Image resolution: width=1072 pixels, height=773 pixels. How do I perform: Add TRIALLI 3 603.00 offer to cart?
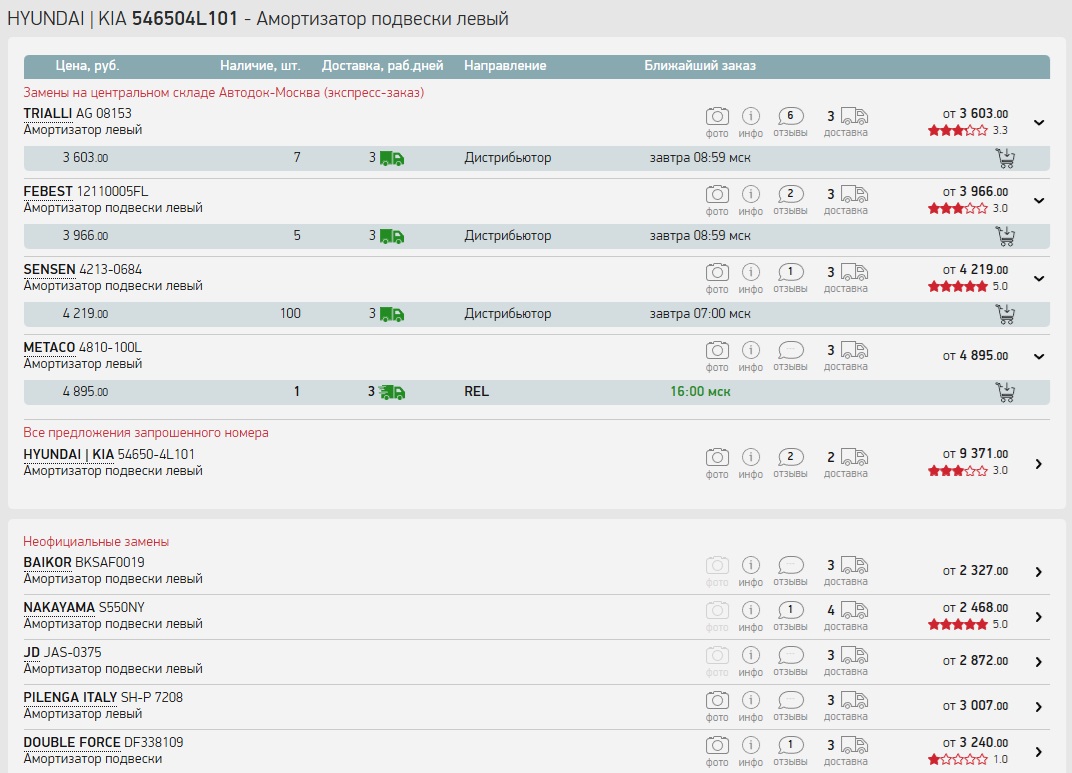coord(1005,158)
